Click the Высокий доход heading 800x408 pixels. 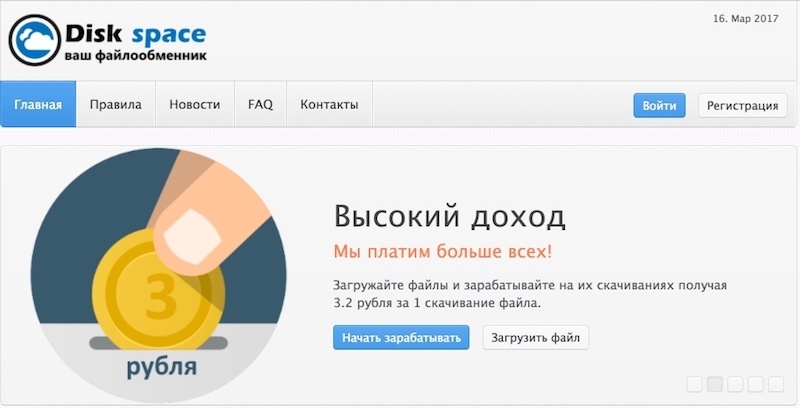click(449, 216)
